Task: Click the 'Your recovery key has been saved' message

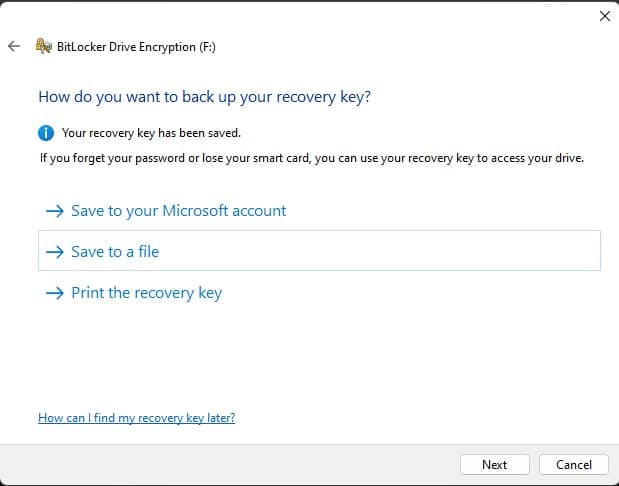Action: (151, 133)
